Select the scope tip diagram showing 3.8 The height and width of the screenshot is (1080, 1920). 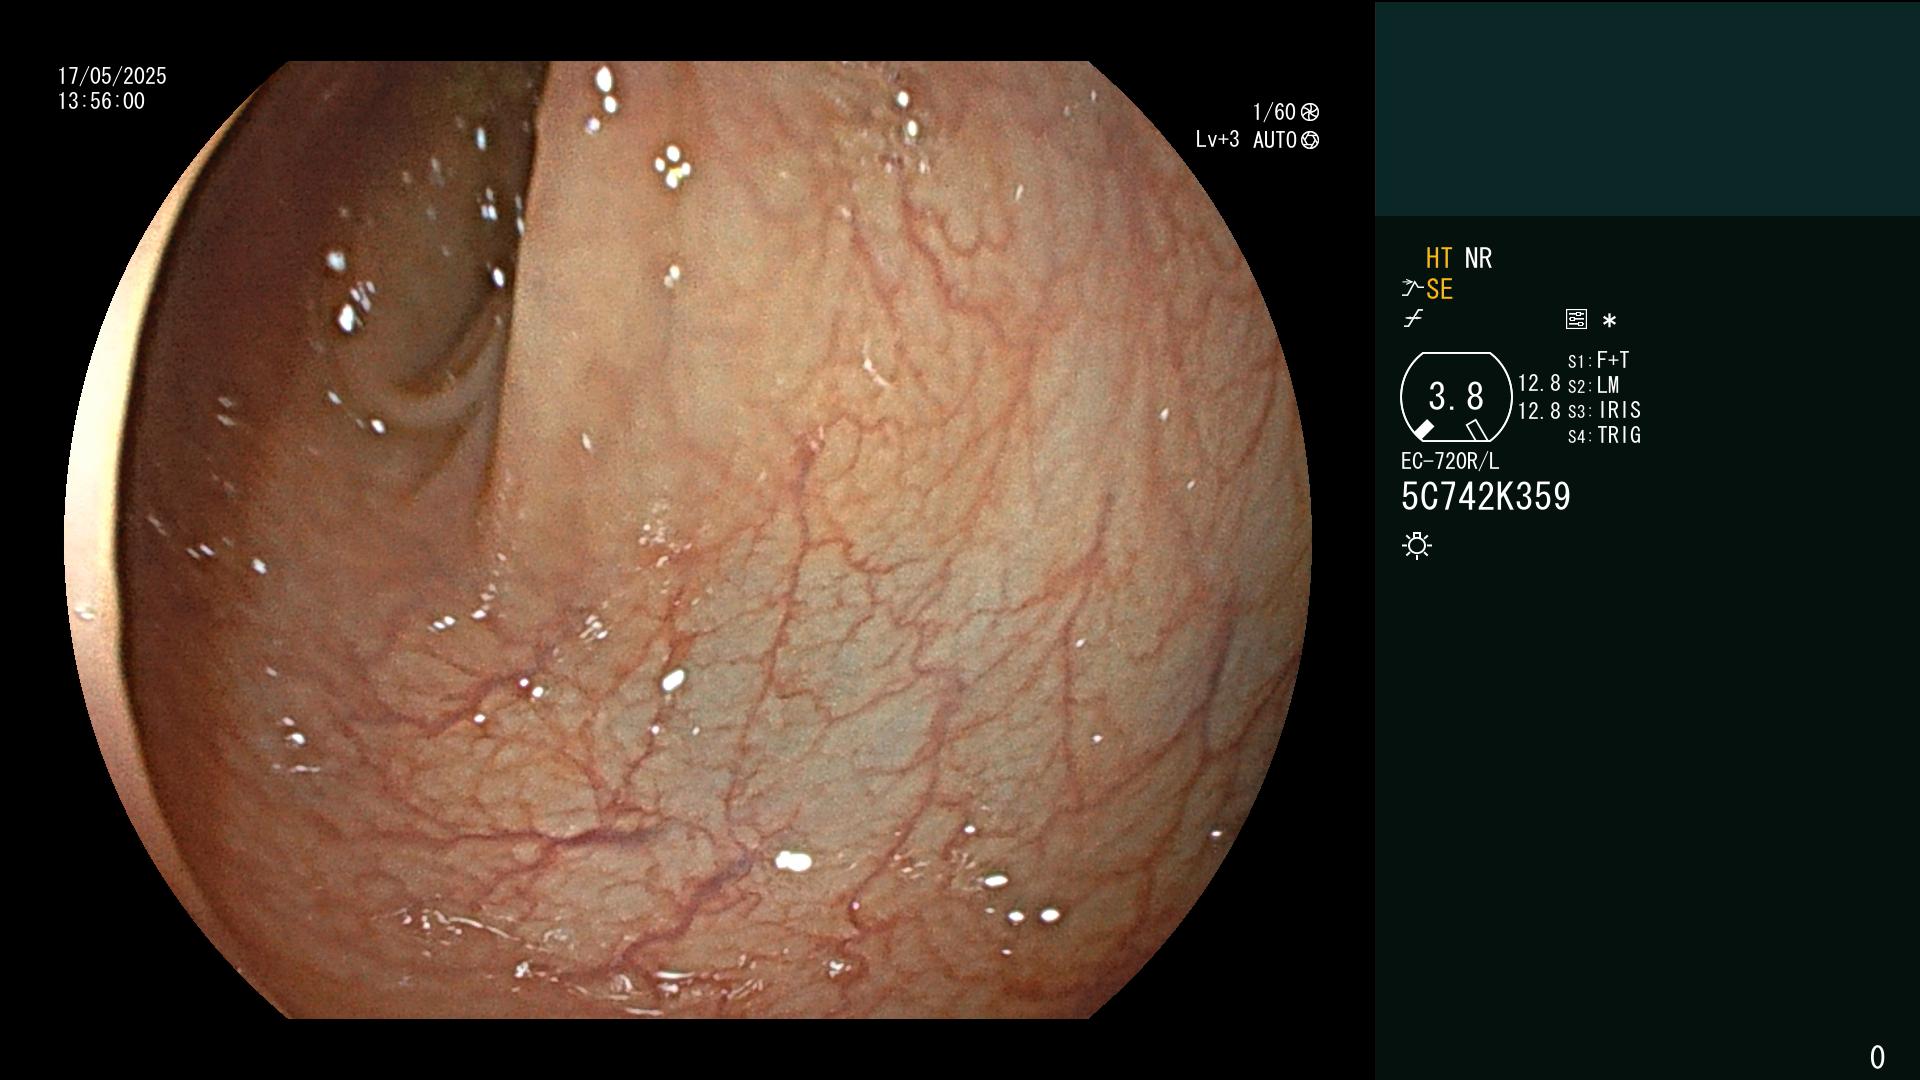point(1456,397)
